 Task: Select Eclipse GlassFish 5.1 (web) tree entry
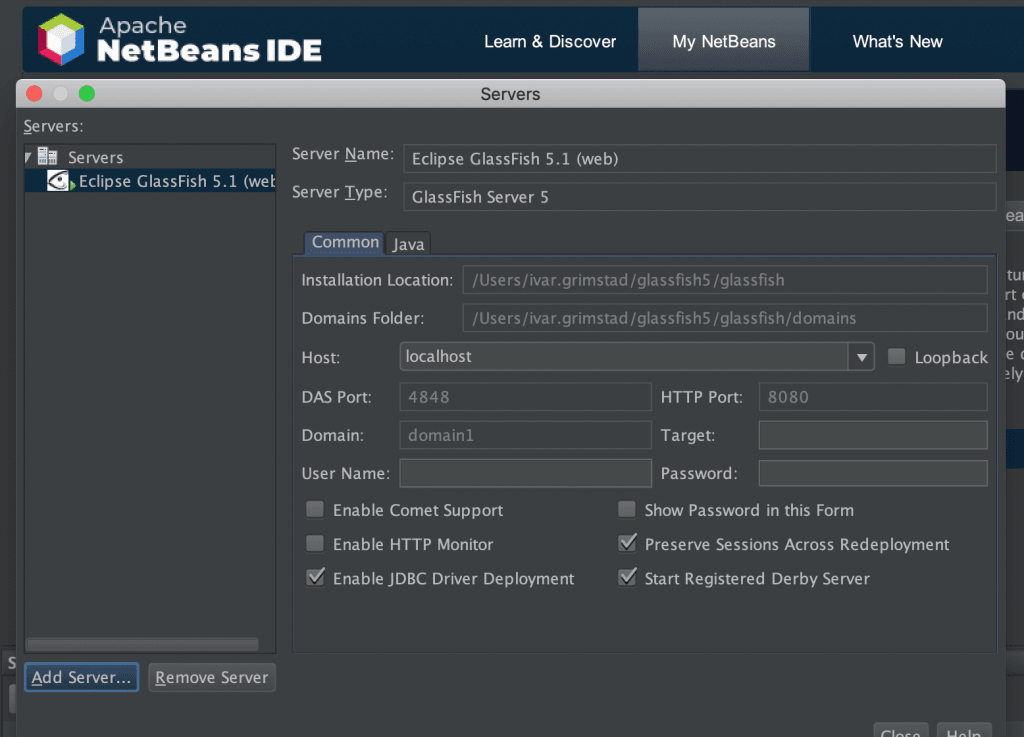tap(150, 181)
